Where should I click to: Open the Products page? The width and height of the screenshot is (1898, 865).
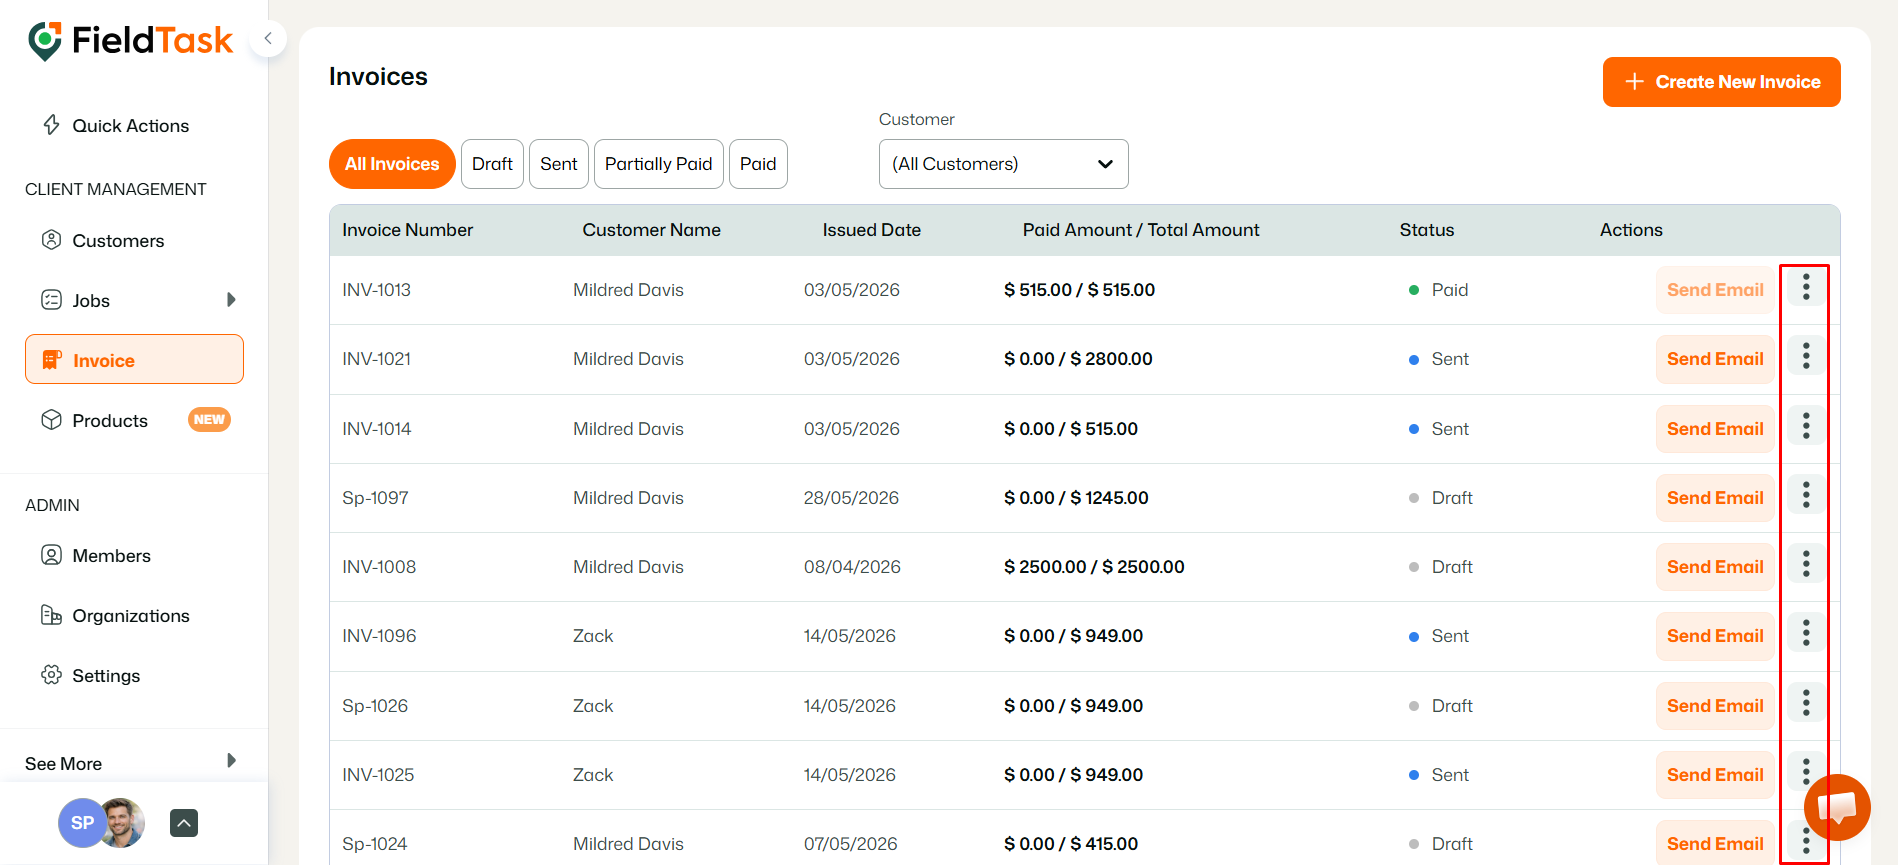click(x=110, y=421)
